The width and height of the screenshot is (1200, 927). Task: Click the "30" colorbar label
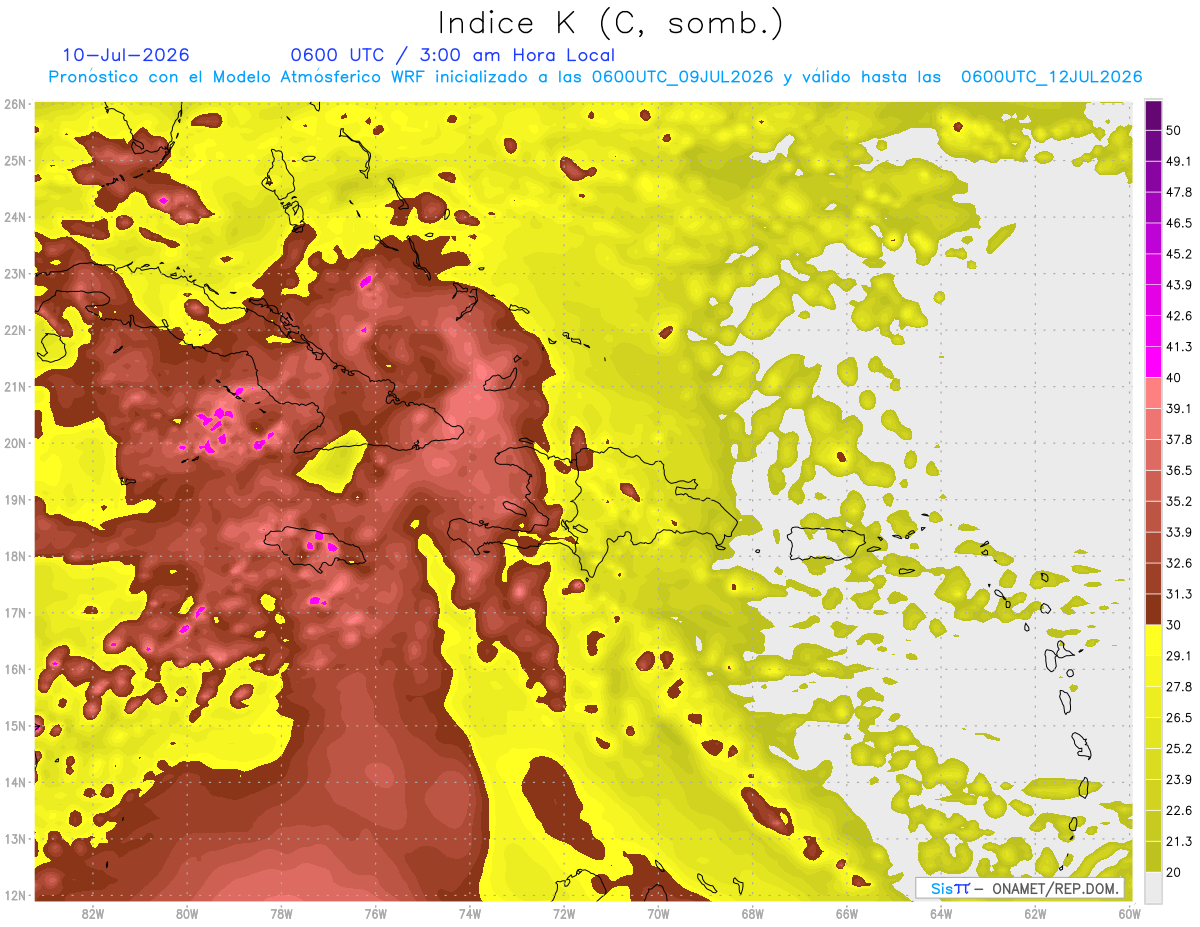pyautogui.click(x=1174, y=625)
